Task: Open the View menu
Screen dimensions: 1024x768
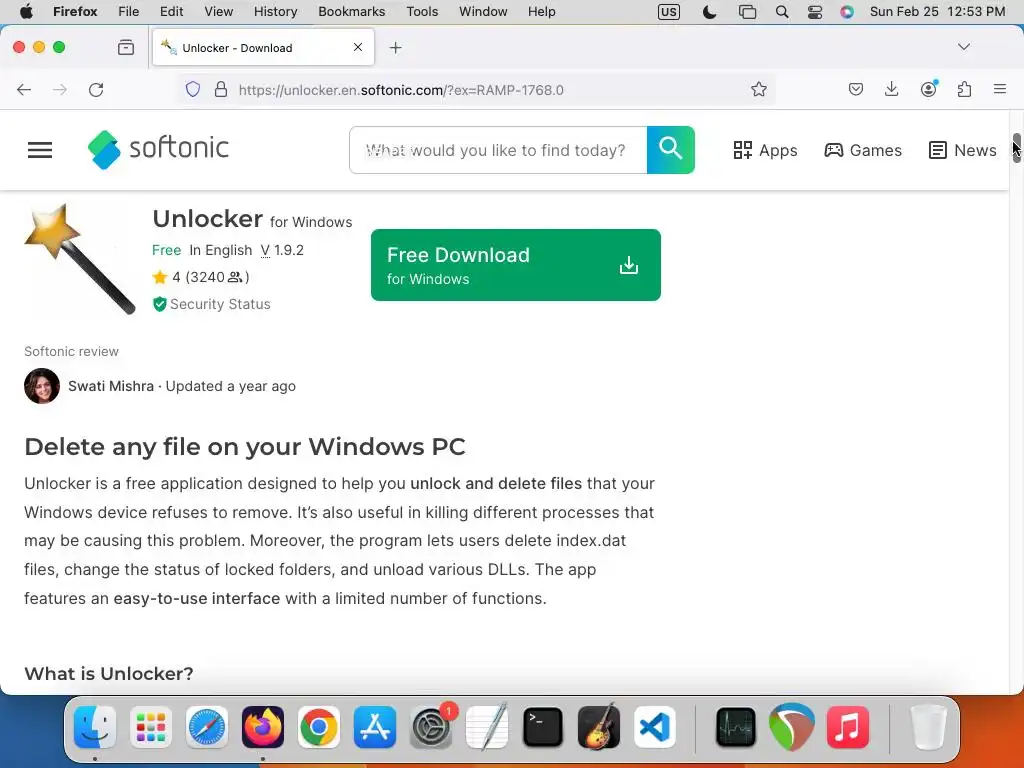Action: click(219, 12)
